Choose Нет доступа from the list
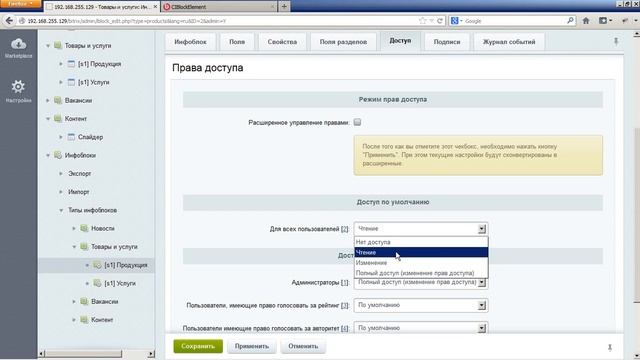Viewport: 640px width, 360px height. [x=421, y=242]
